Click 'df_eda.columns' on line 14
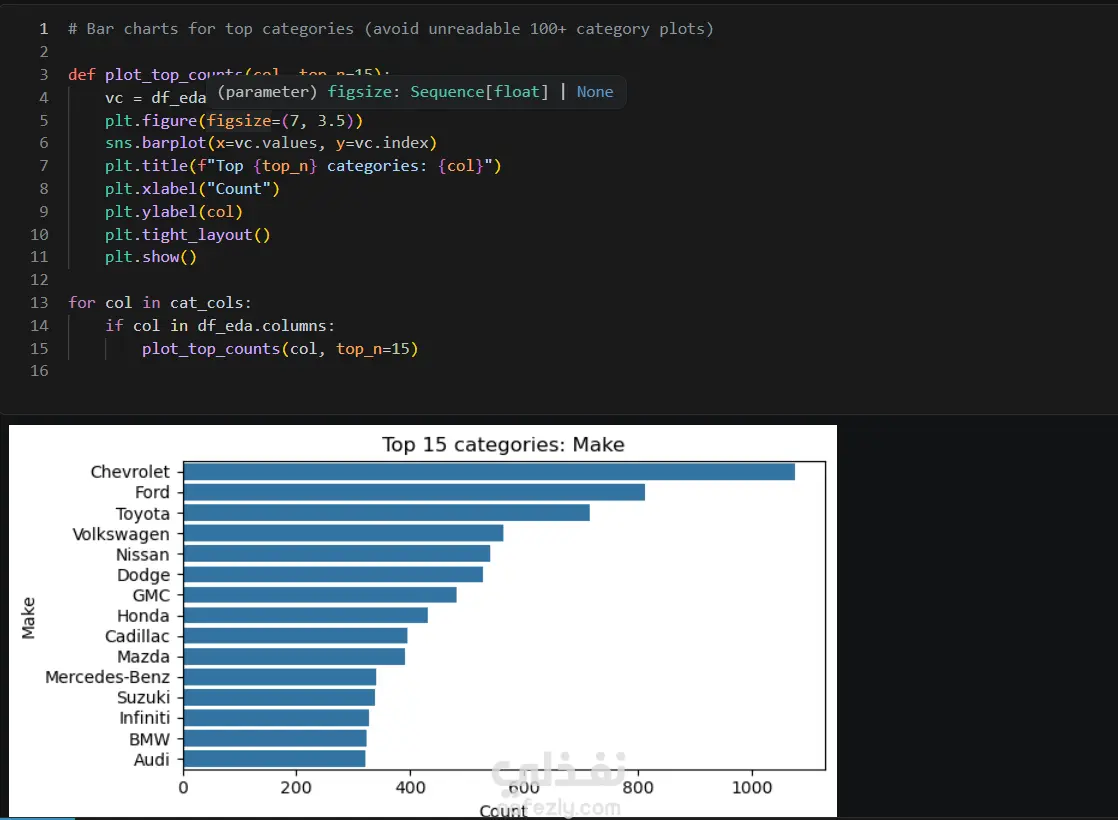 tap(262, 326)
